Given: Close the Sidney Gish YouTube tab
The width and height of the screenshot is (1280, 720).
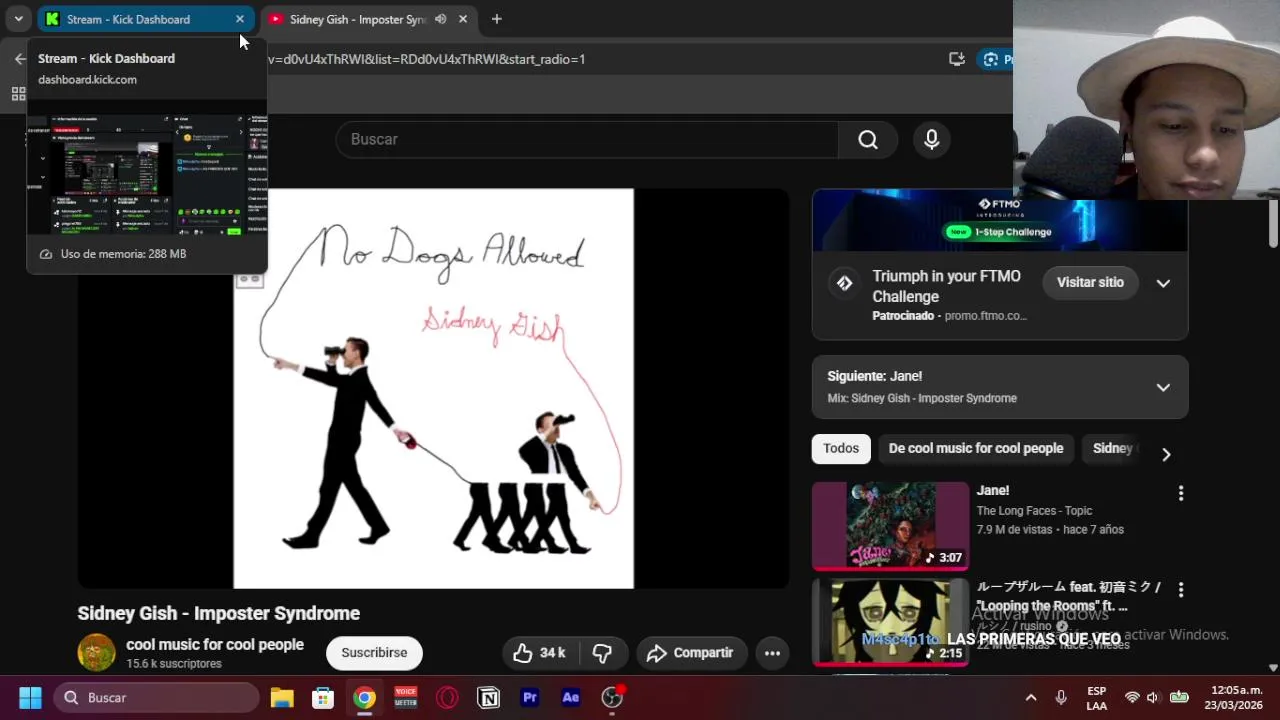Looking at the screenshot, I should tap(463, 19).
